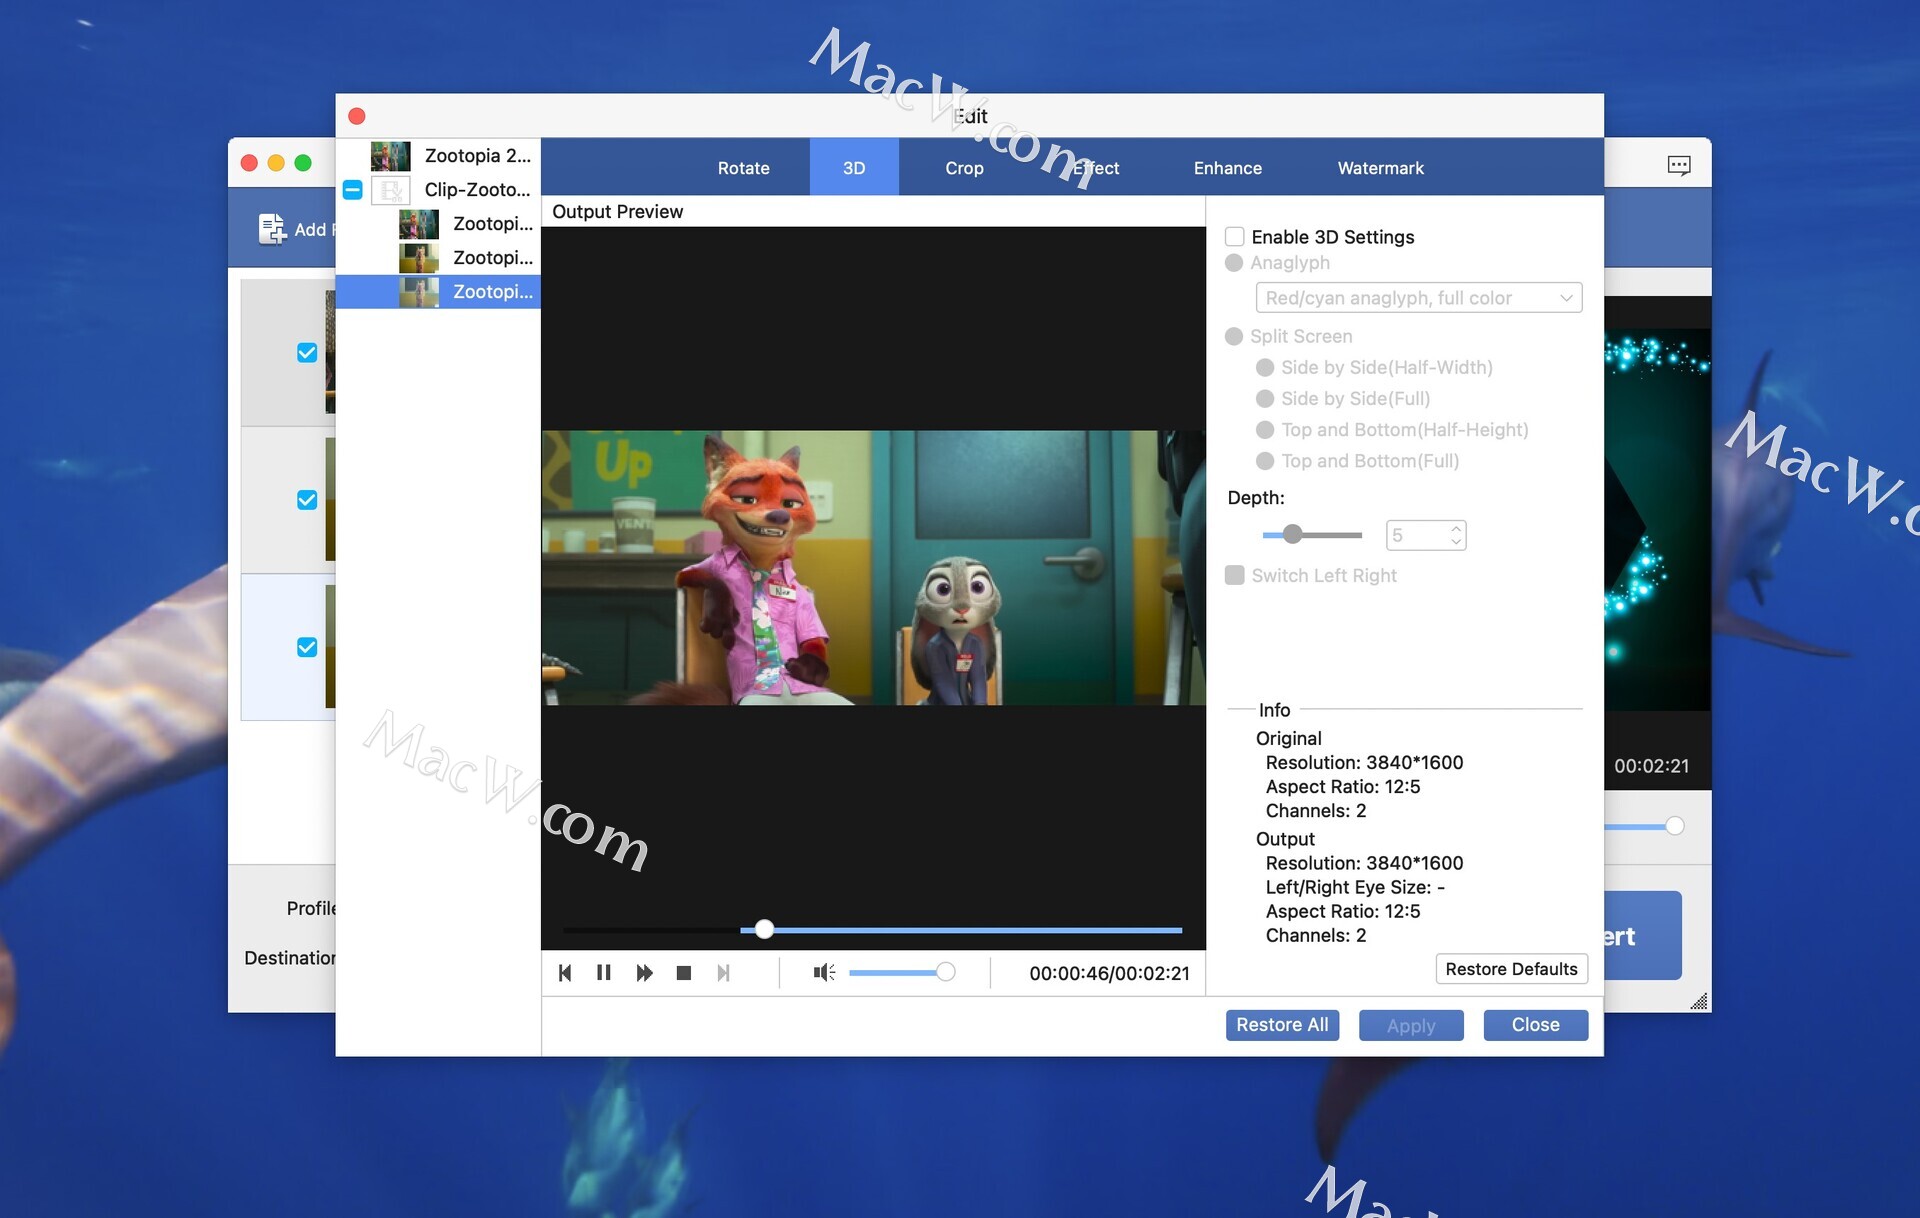Collapse the Clip-Zooto tree group toggle
The width and height of the screenshot is (1920, 1218).
coord(352,190)
